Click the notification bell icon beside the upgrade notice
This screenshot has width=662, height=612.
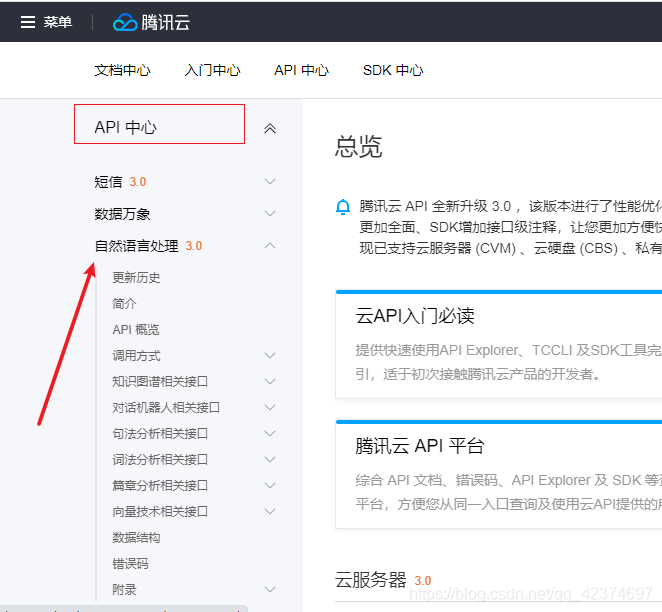[x=343, y=207]
